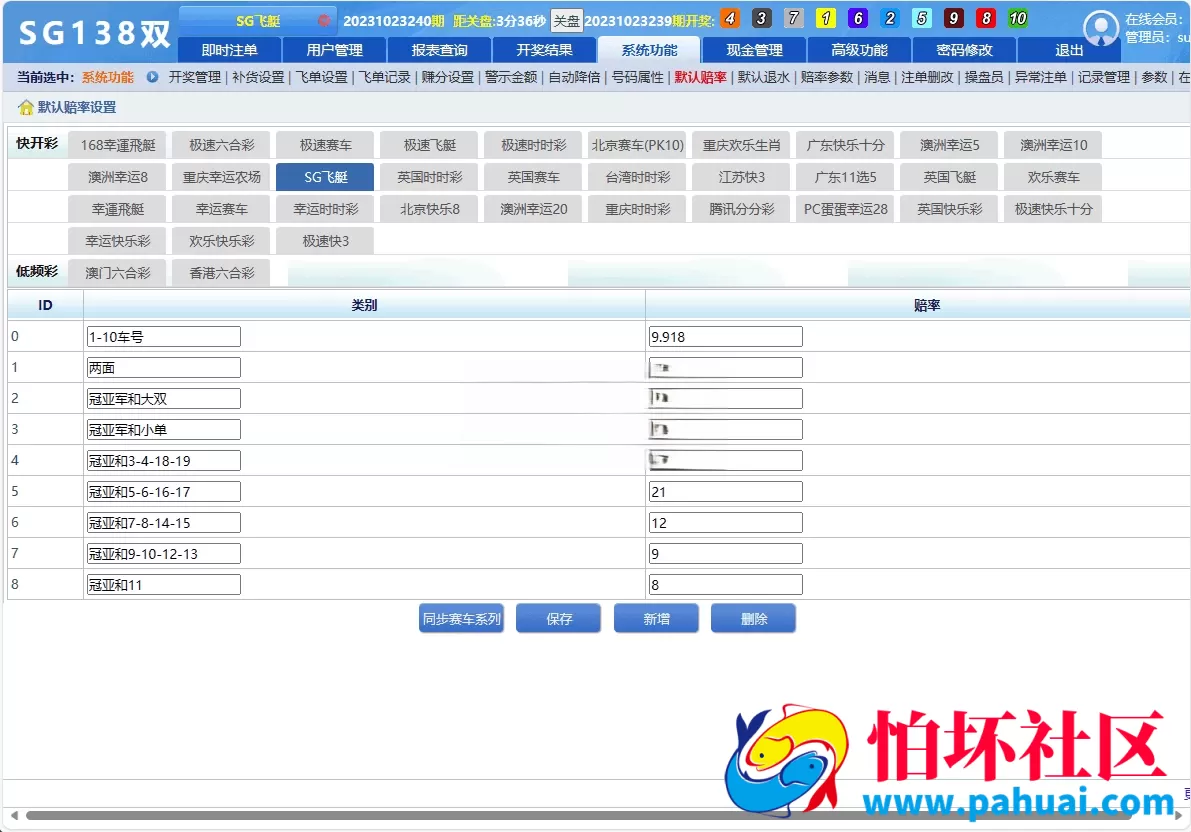Select the PC蛋蛋幸运28 game tab

tap(845, 209)
